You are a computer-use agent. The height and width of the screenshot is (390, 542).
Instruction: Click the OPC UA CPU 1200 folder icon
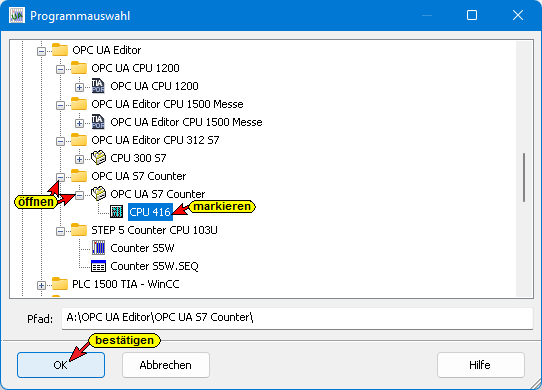(79, 68)
